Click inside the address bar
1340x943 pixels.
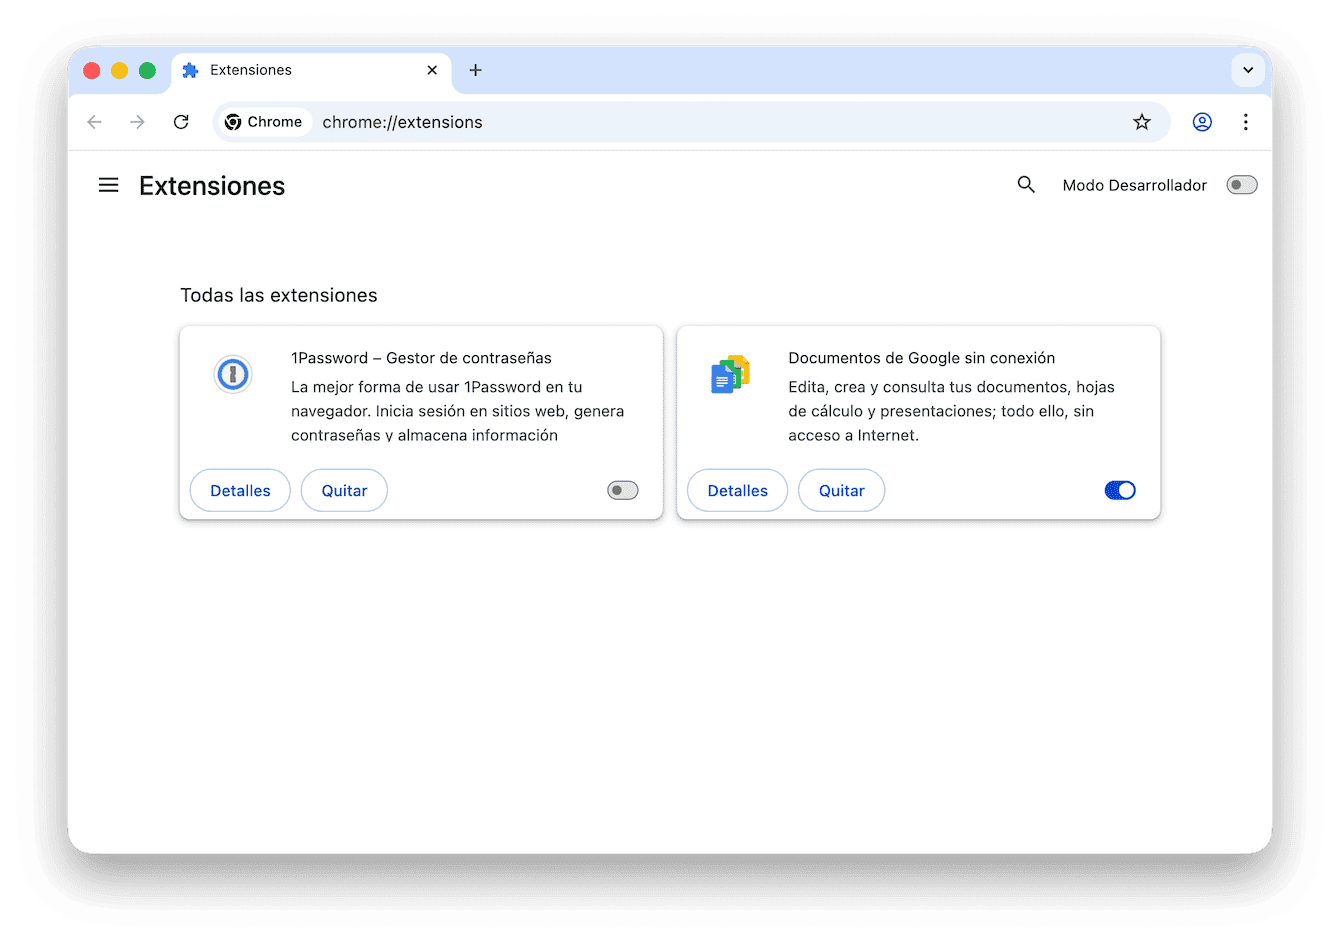coord(600,121)
